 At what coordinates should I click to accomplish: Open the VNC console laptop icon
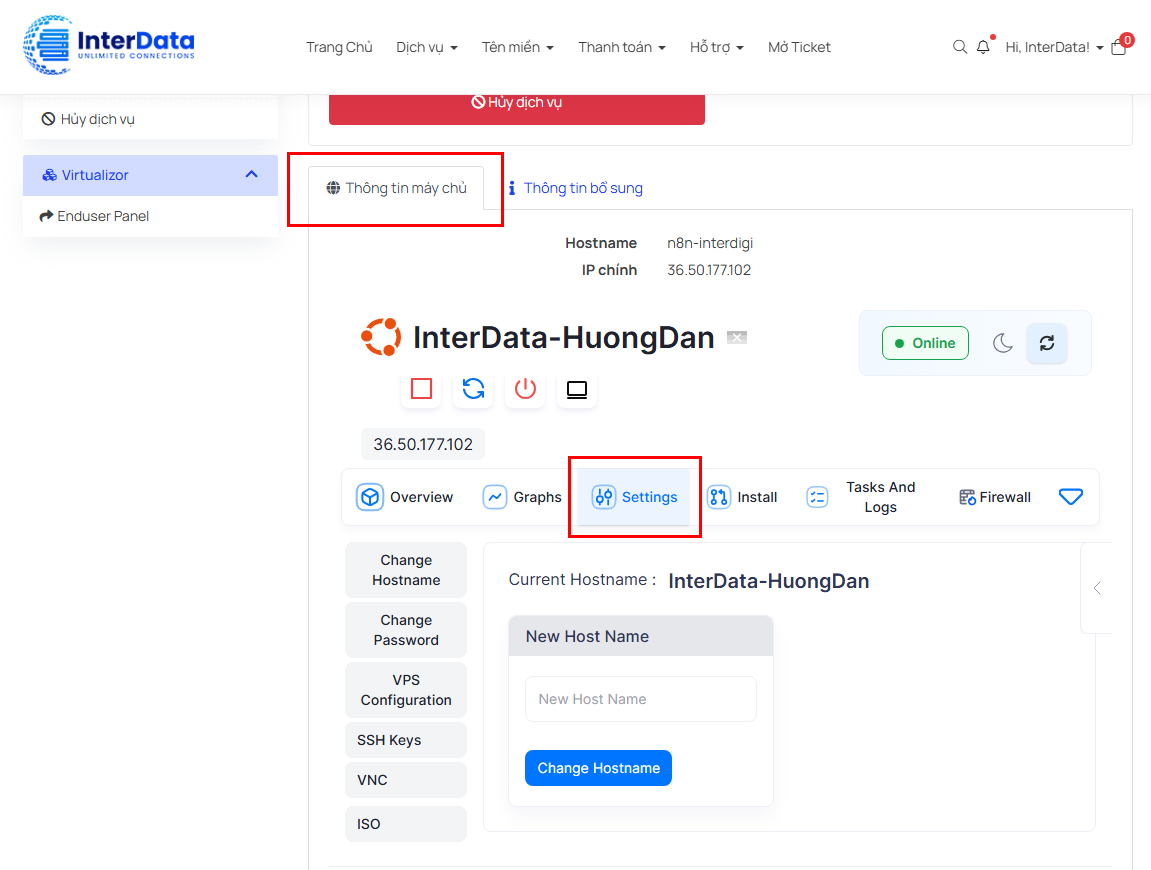[x=577, y=388]
